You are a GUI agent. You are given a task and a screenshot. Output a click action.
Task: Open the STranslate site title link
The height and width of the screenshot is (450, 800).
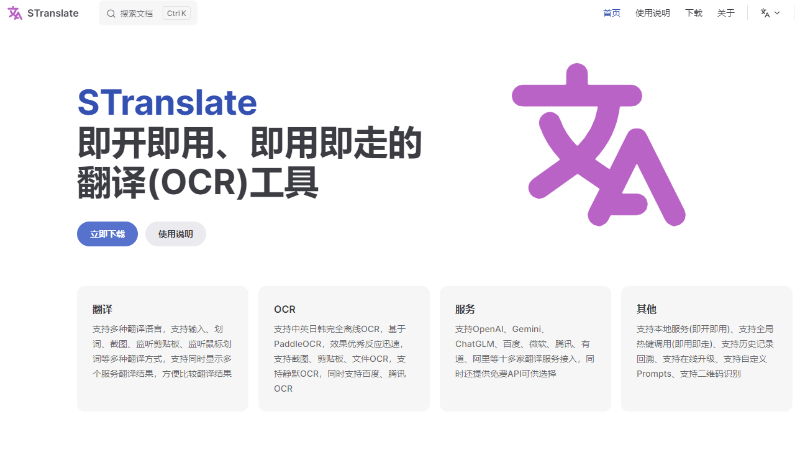click(x=53, y=13)
